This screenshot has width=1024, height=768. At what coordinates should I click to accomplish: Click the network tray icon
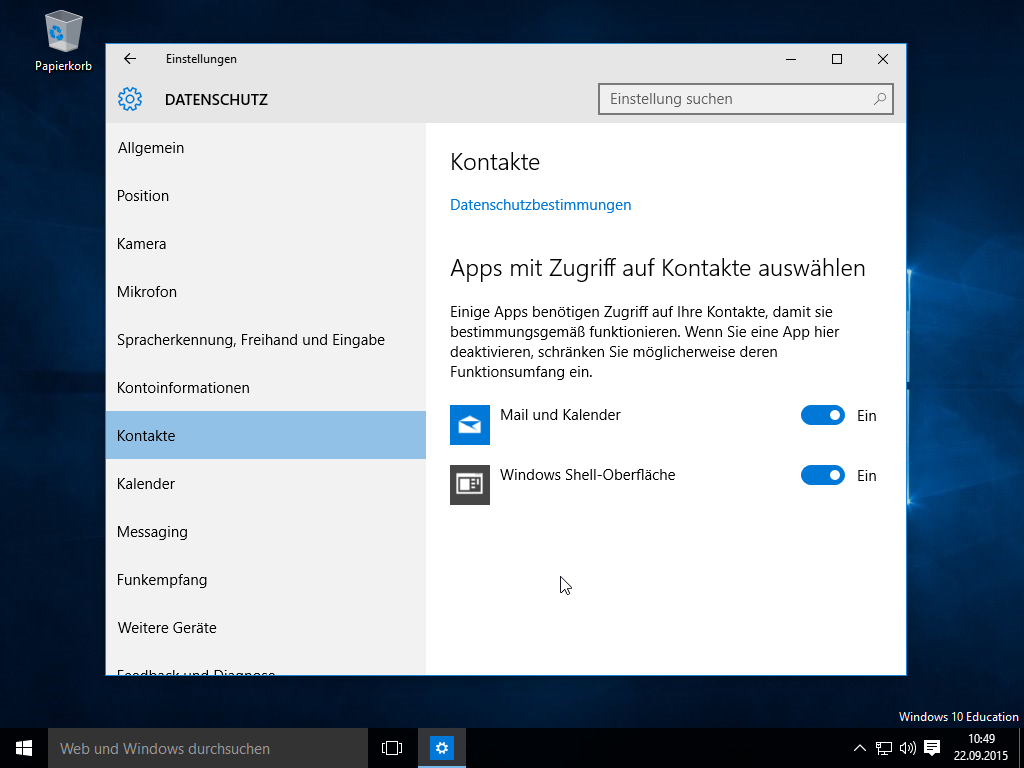pyautogui.click(x=884, y=748)
